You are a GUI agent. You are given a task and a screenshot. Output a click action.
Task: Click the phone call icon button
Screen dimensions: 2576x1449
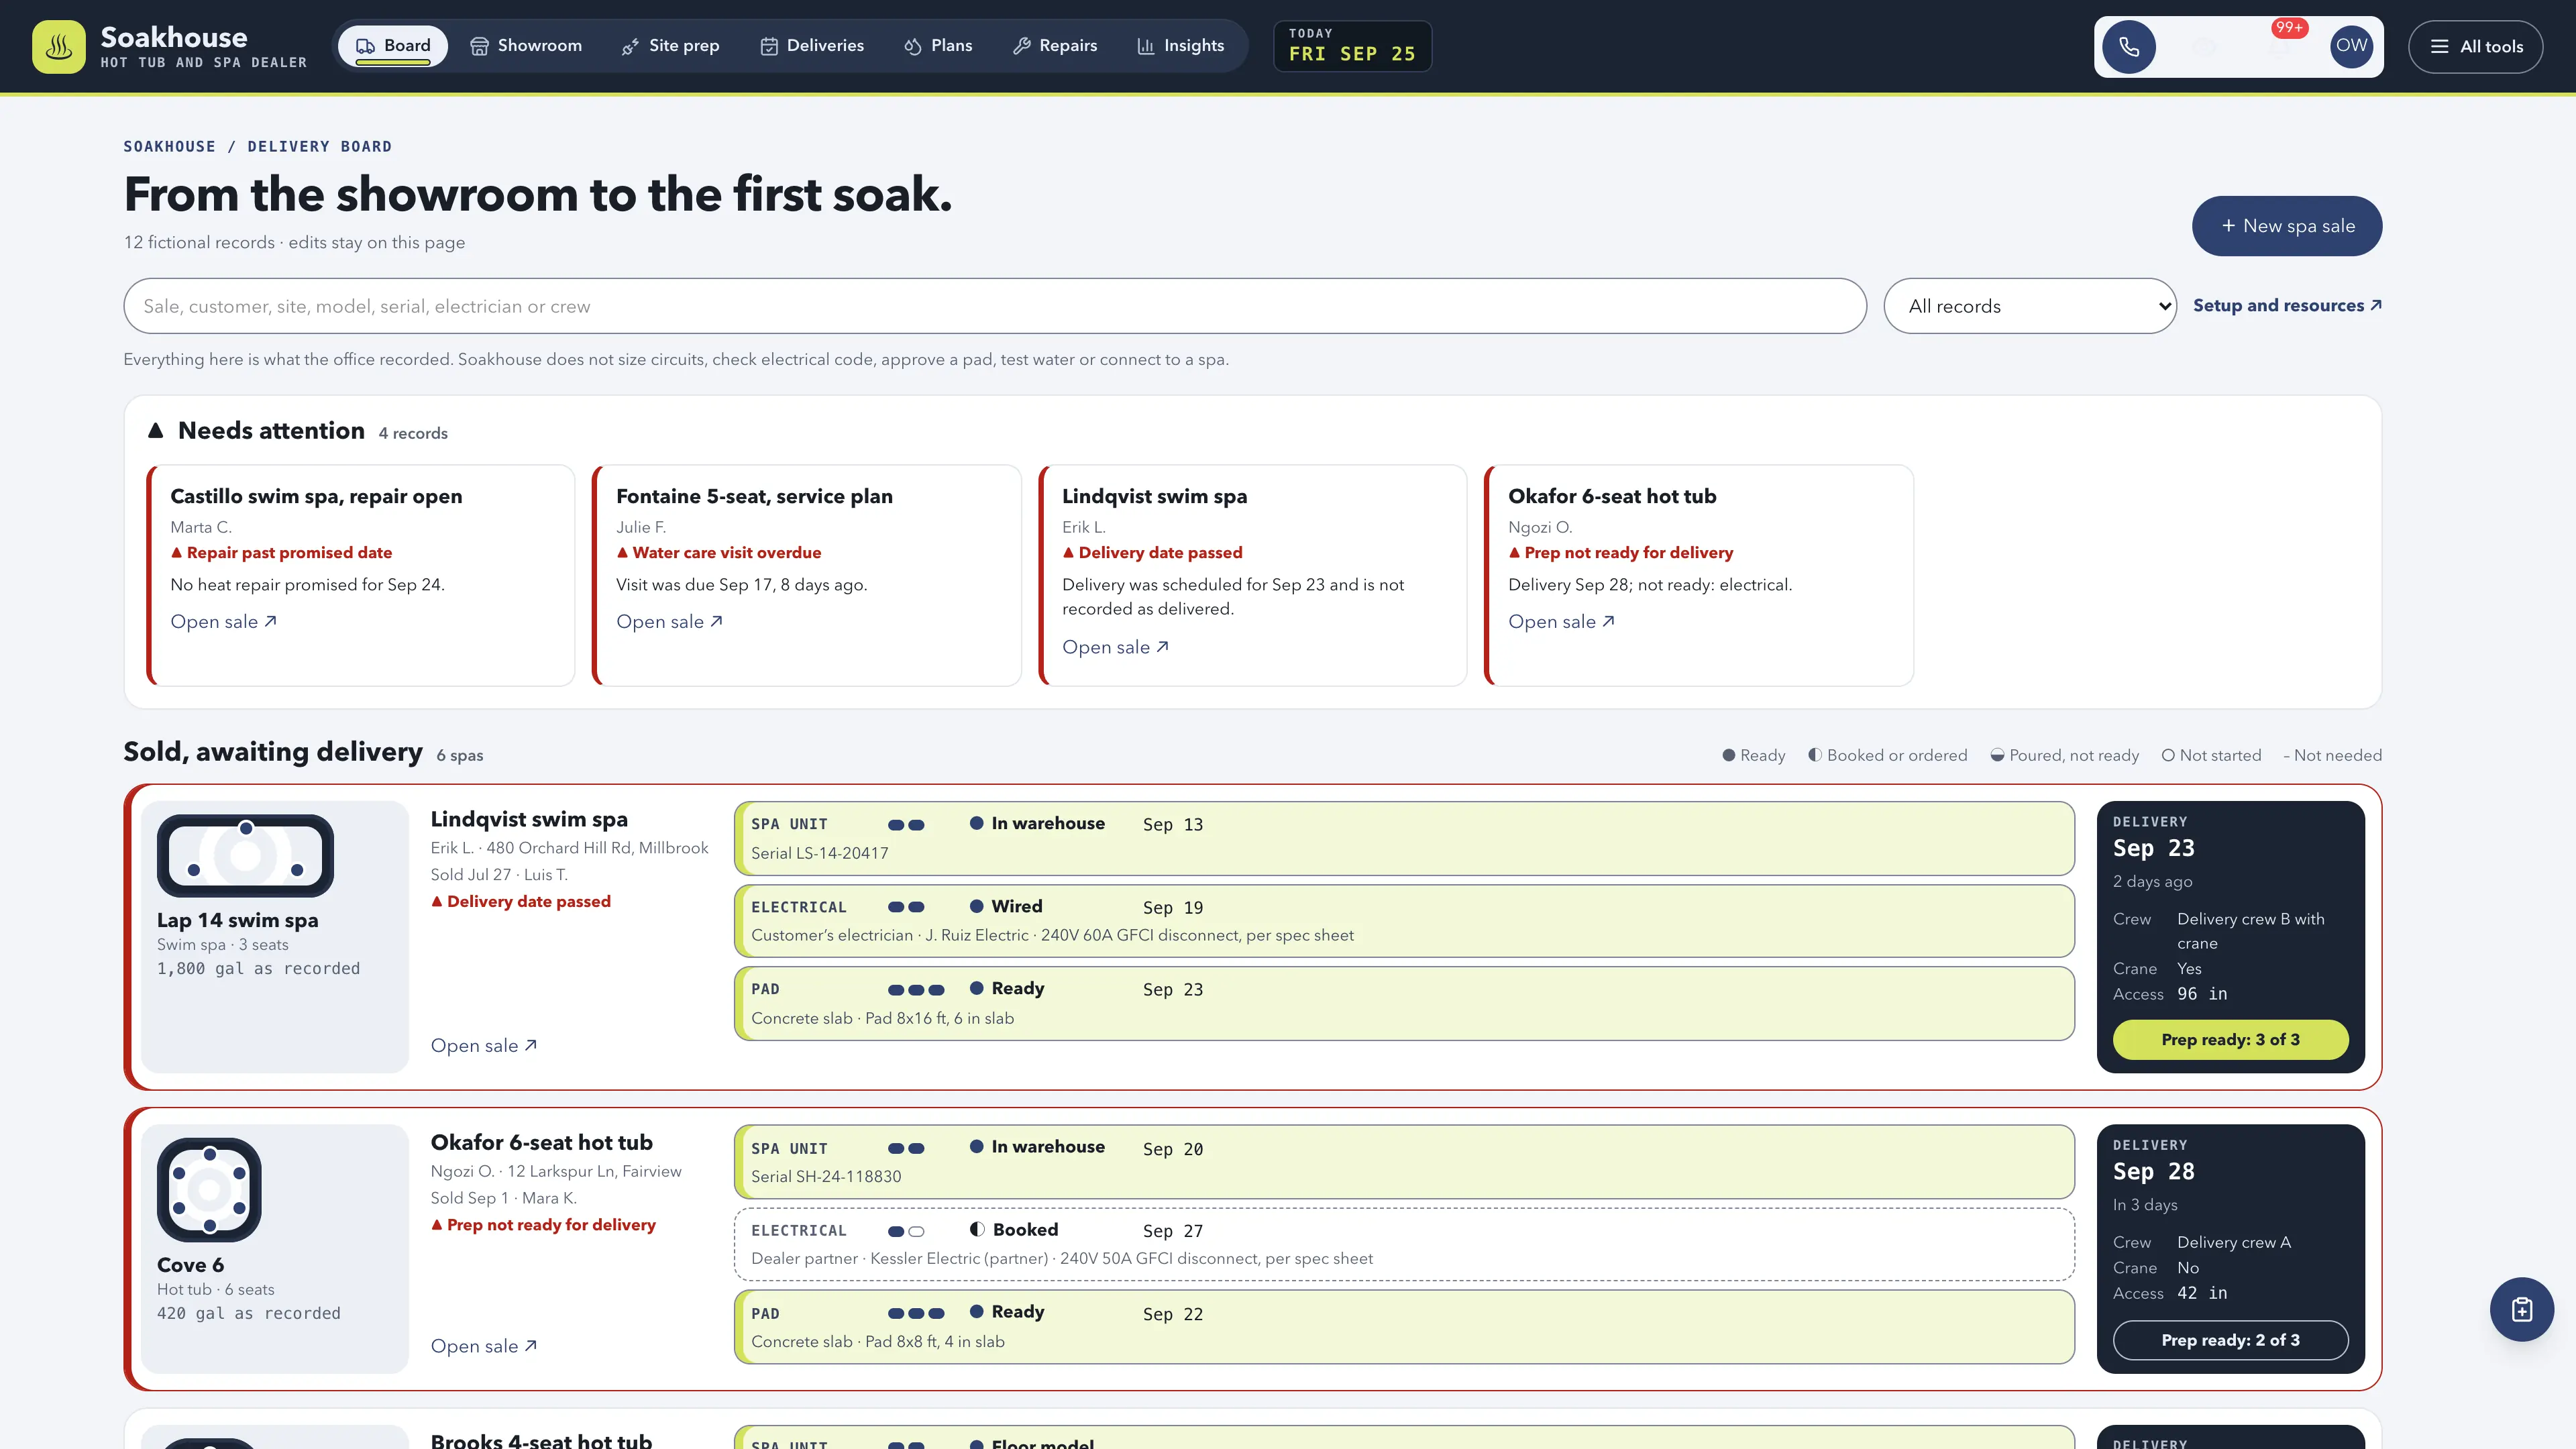[x=2129, y=46]
